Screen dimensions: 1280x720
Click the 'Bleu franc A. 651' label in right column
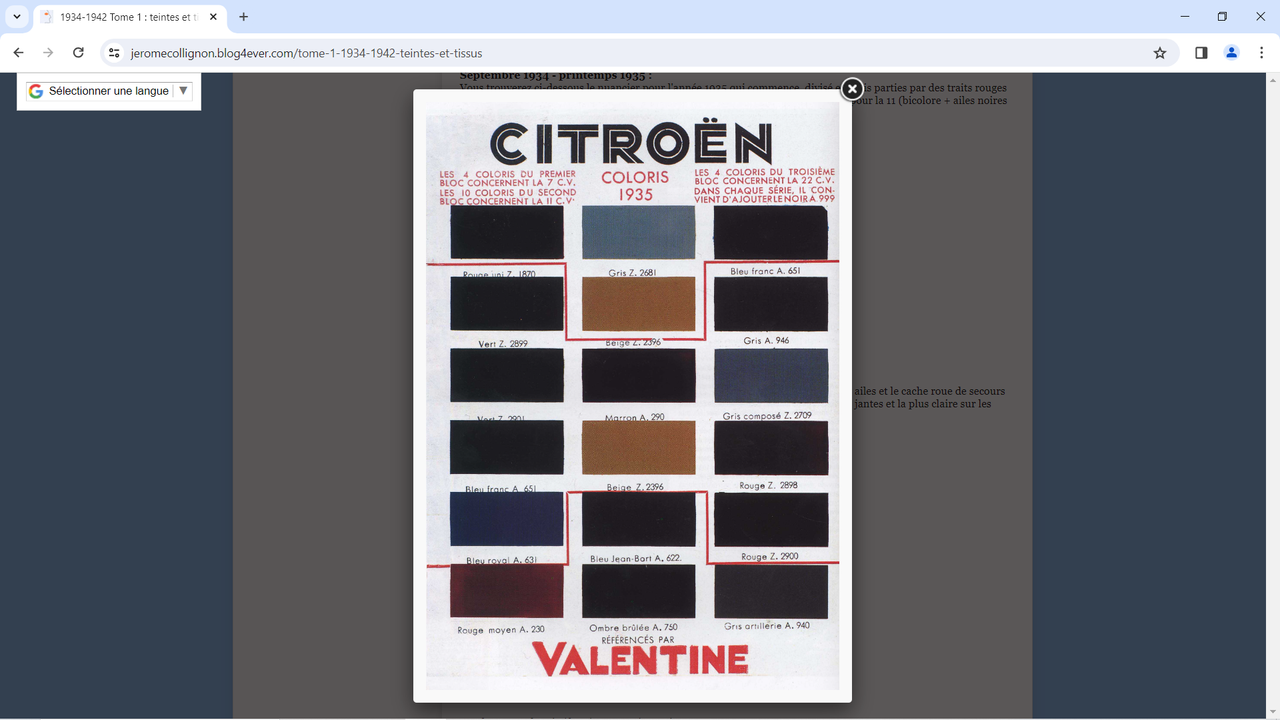tap(766, 271)
